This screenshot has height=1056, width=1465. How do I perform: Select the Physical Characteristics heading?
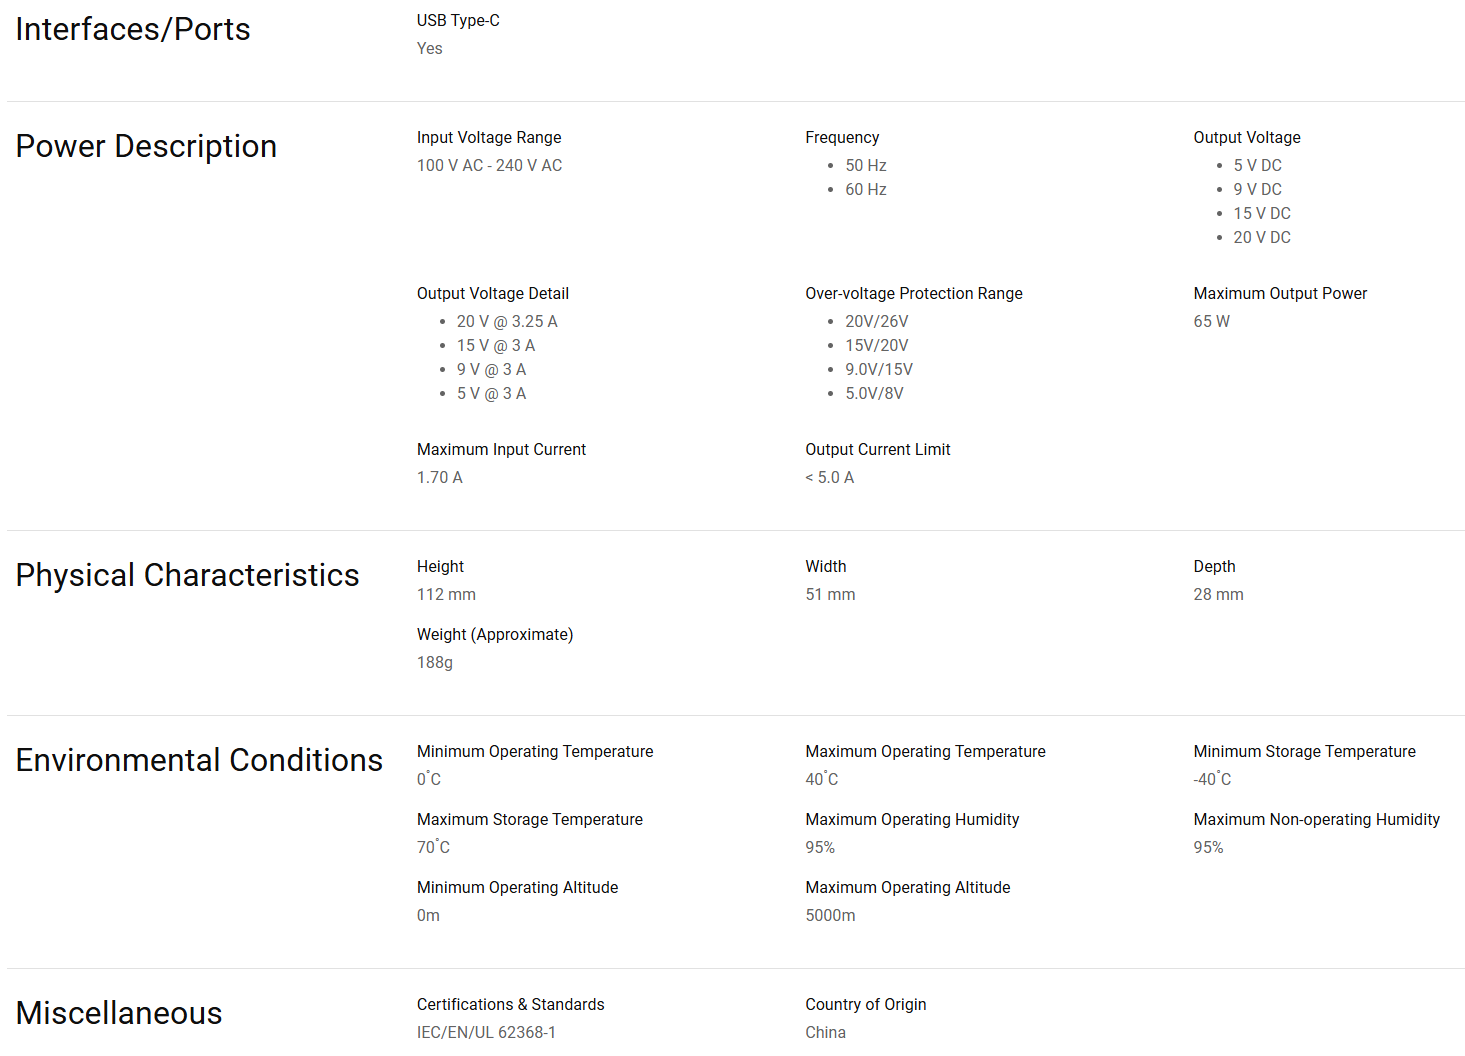pyautogui.click(x=187, y=576)
